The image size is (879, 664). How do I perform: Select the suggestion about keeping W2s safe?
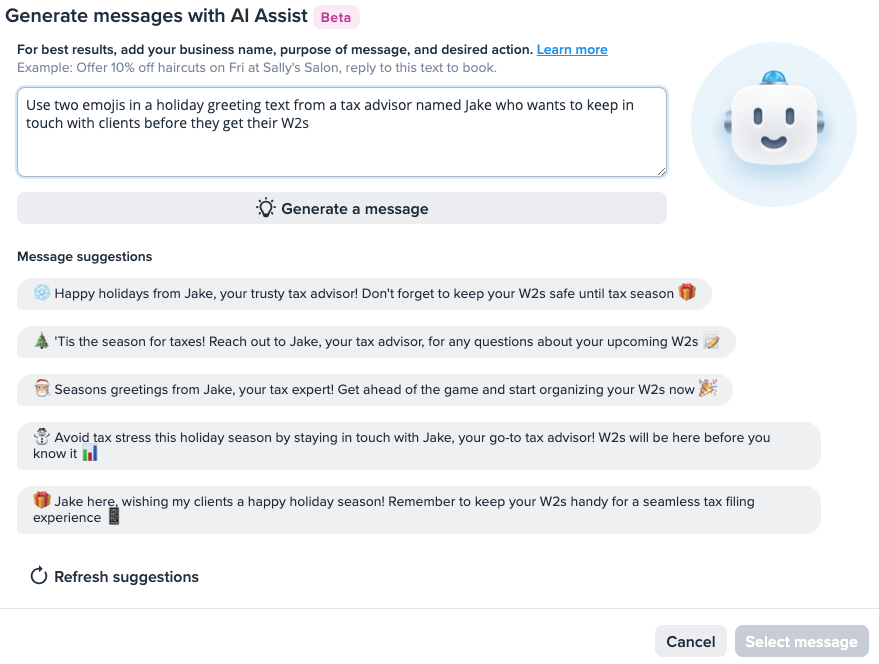(364, 293)
